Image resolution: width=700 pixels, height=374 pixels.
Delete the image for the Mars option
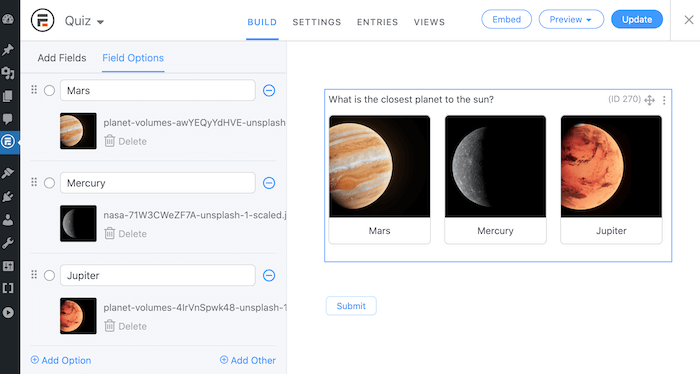coord(125,141)
